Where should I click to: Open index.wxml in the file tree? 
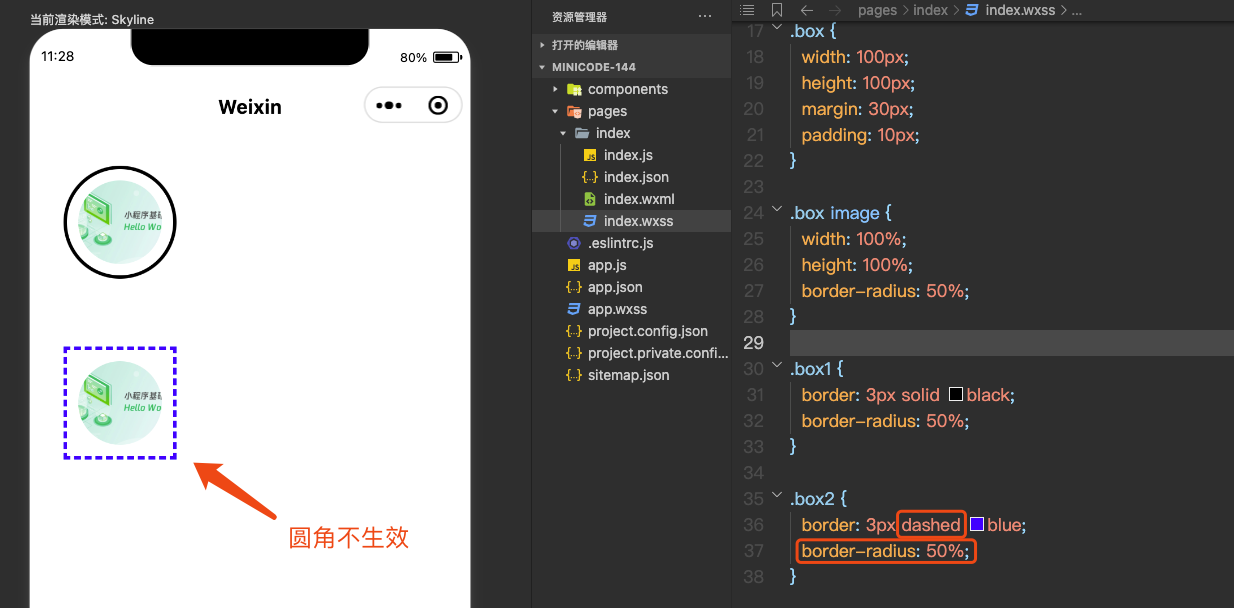pyautogui.click(x=639, y=199)
